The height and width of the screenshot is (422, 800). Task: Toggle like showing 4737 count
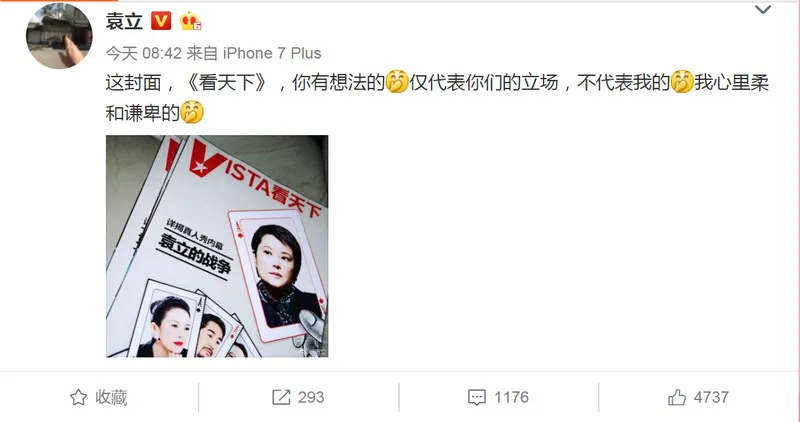(x=698, y=397)
